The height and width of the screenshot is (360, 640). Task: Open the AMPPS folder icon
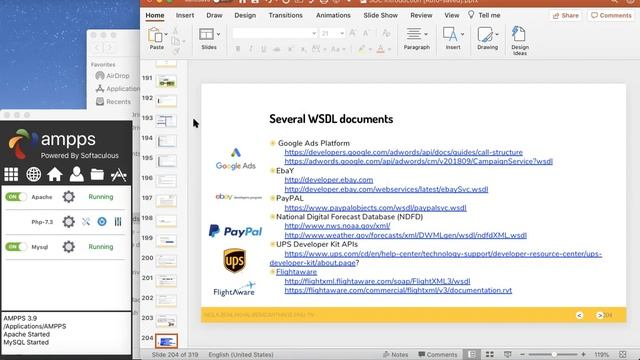(x=97, y=174)
